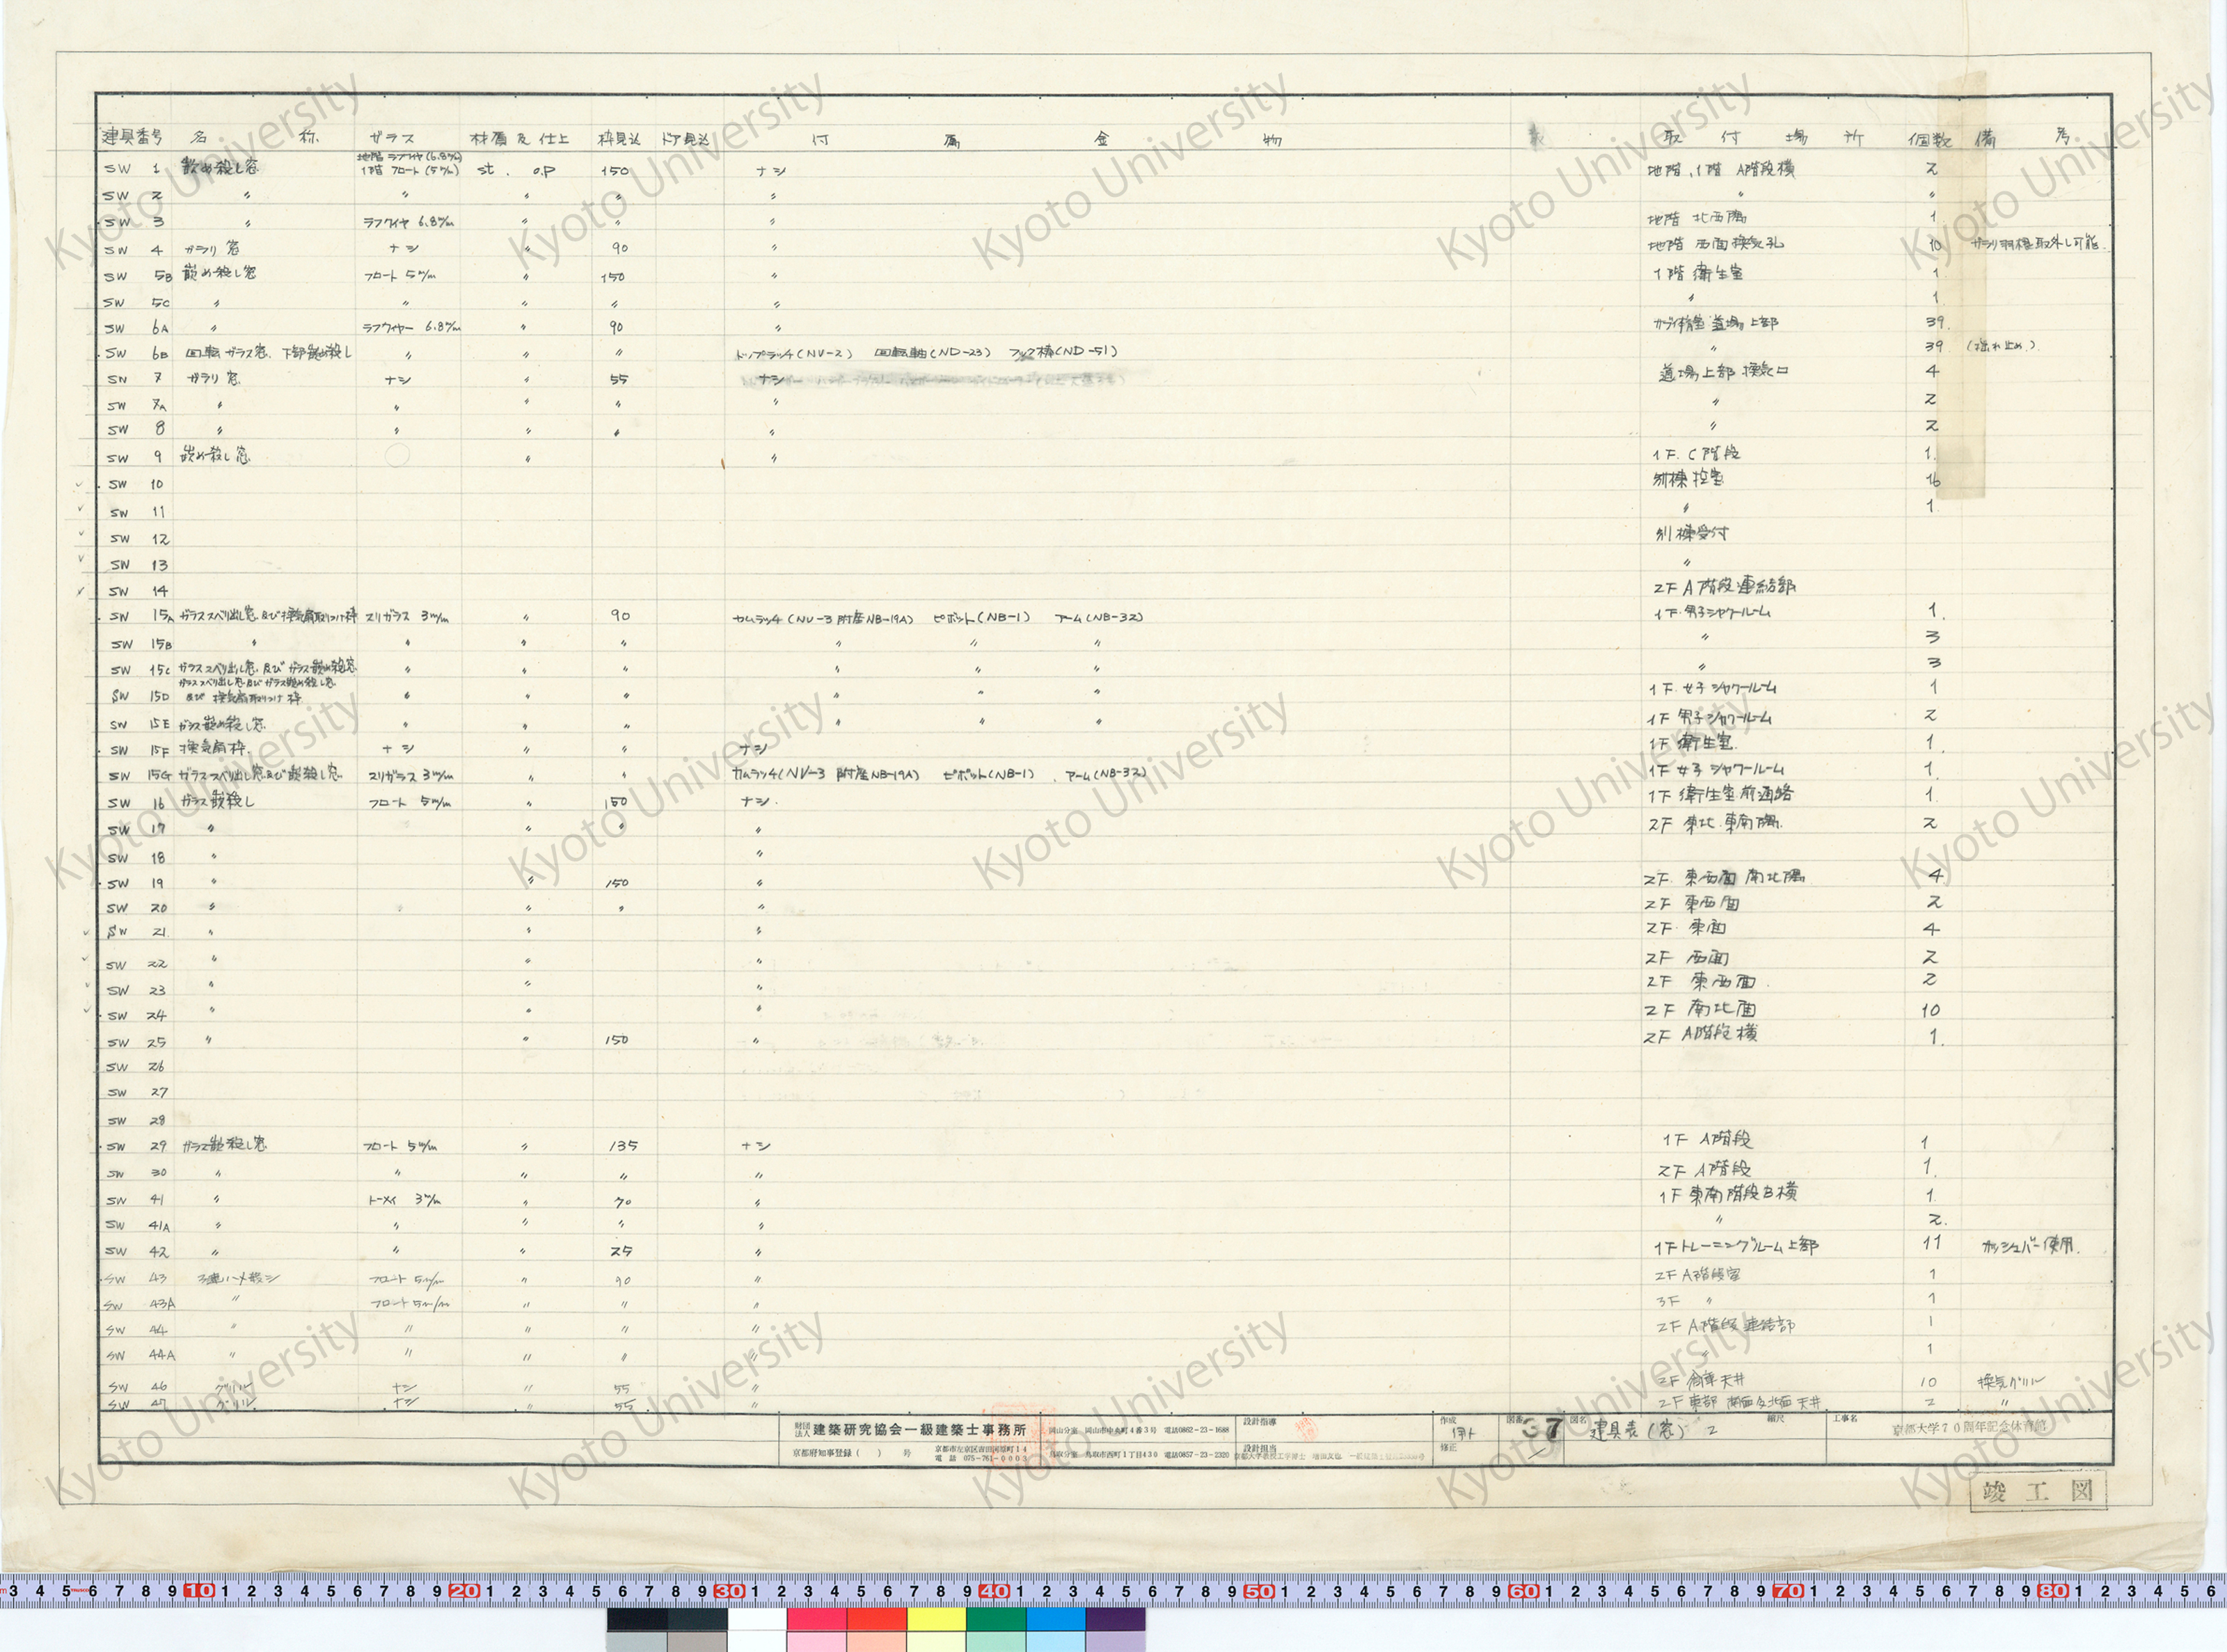Click the 建具番号 column header
Viewport: 2227px width, 1652px height.
pyautogui.click(x=132, y=136)
